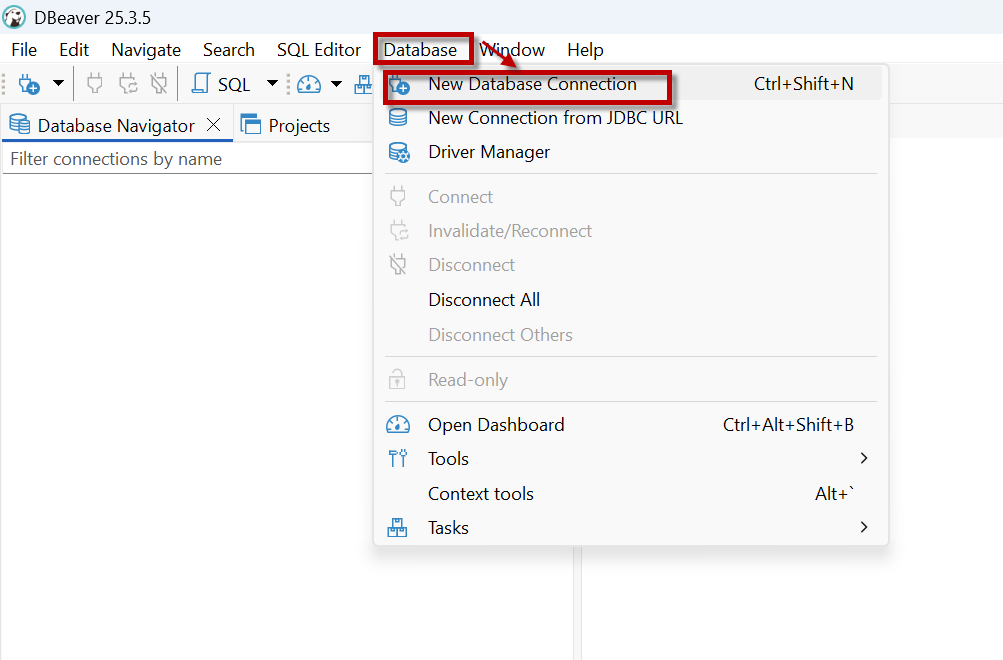Image resolution: width=1003 pixels, height=660 pixels.
Task: Select New Database Connection menu item
Action: (x=532, y=84)
